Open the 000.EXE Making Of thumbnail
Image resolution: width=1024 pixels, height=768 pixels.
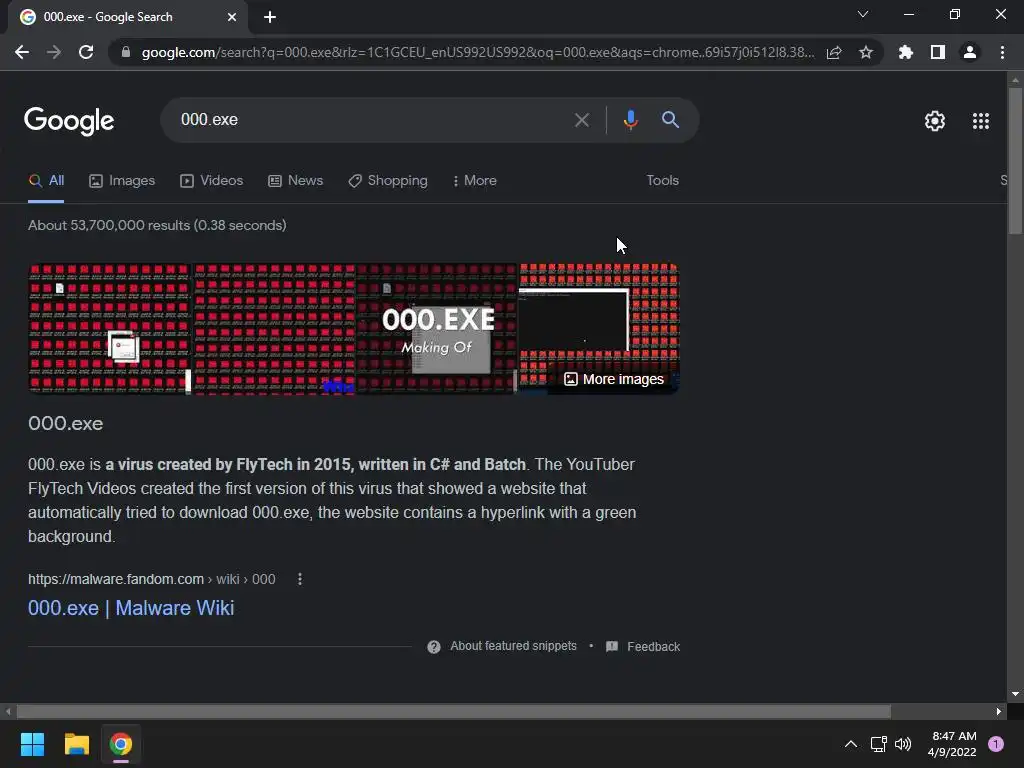[x=436, y=328]
